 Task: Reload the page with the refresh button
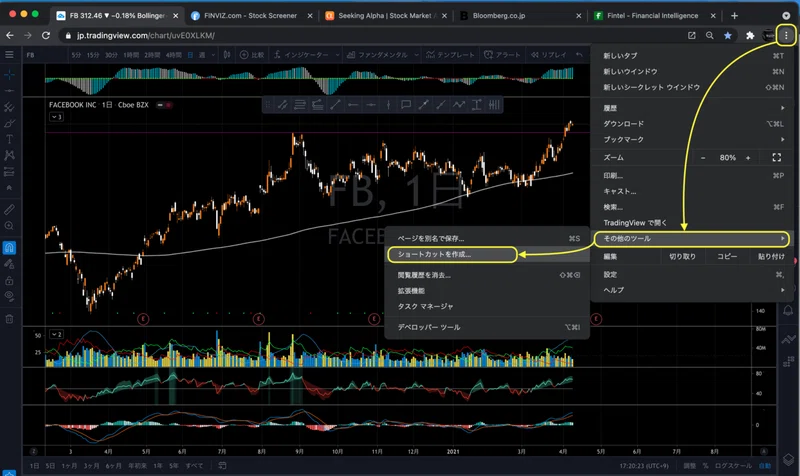[46, 35]
